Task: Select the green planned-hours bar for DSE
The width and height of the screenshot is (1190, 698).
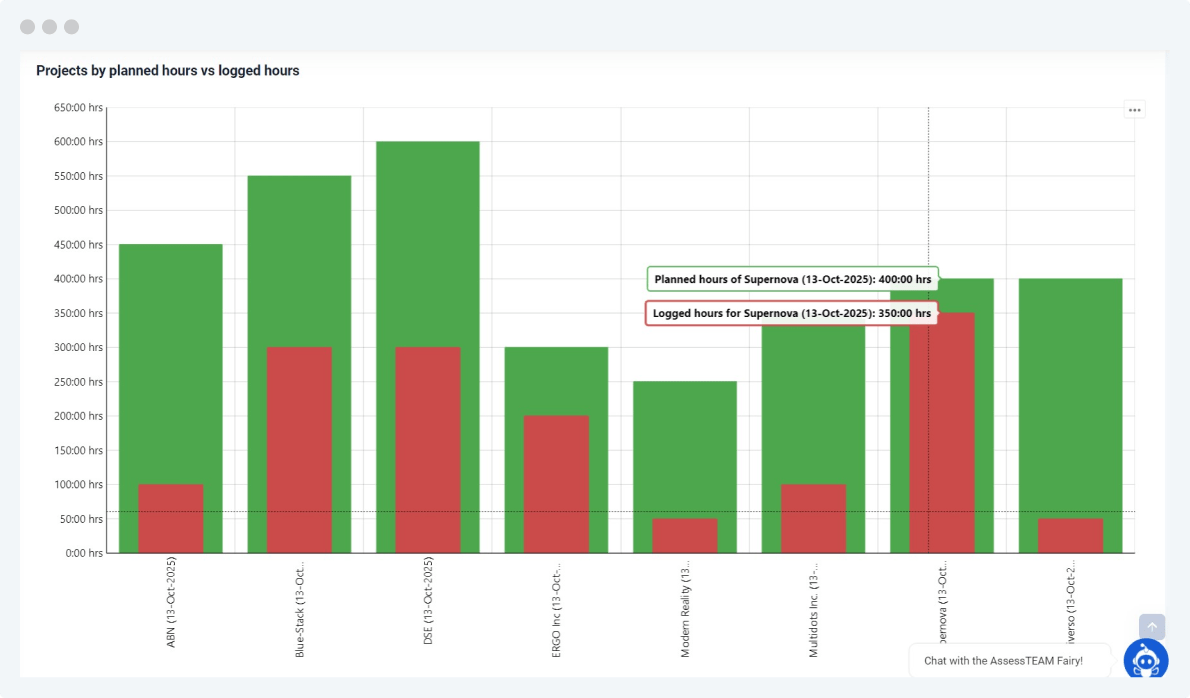Action: pos(428,240)
